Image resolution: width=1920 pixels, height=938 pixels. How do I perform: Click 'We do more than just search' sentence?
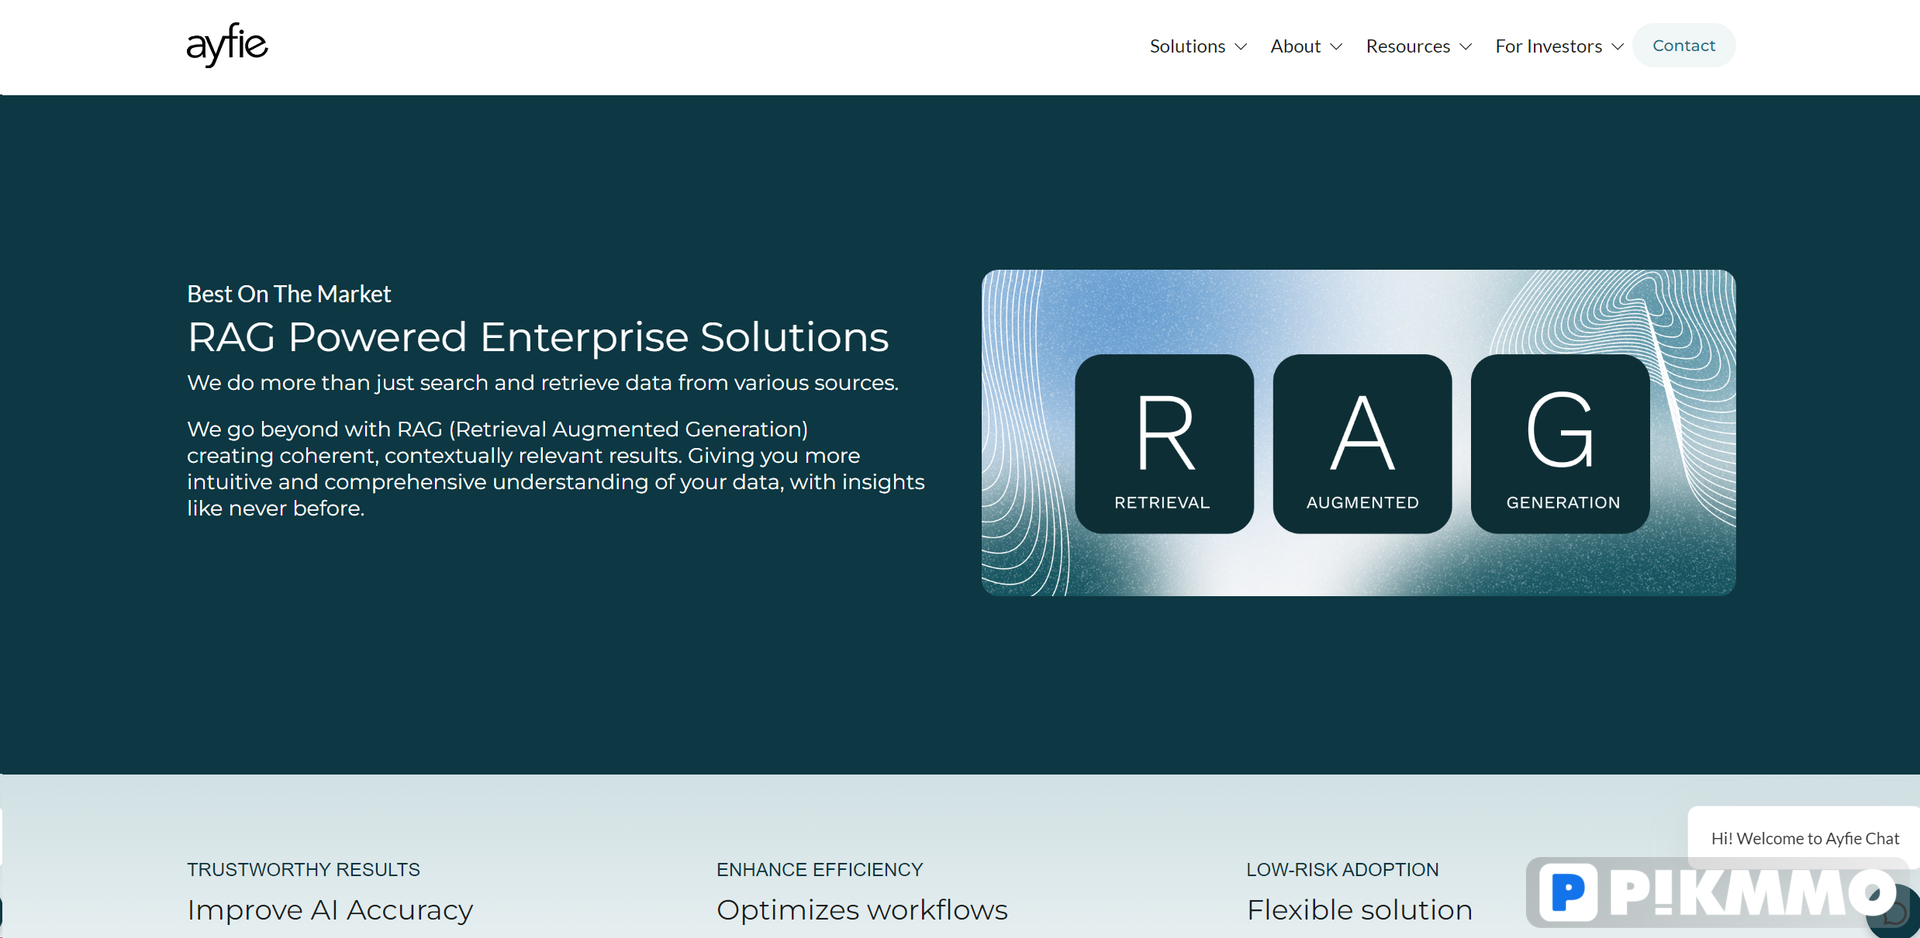coord(543,383)
